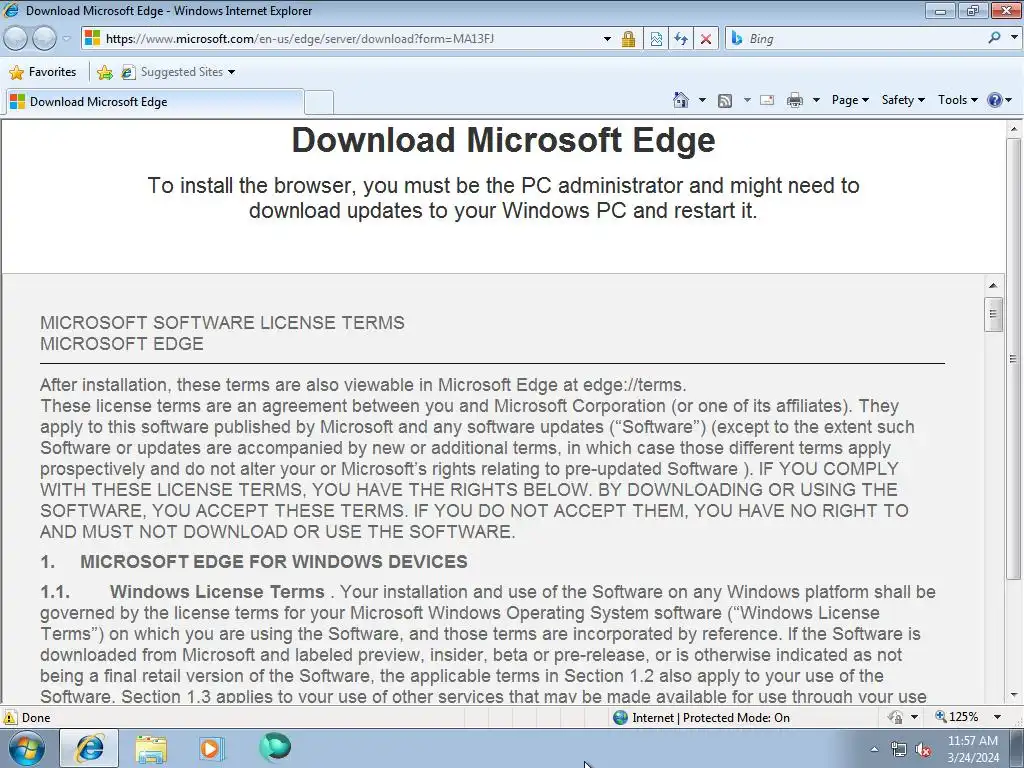Viewport: 1024px width, 768px height.
Task: Click the Refresh page icon
Action: [x=680, y=39]
